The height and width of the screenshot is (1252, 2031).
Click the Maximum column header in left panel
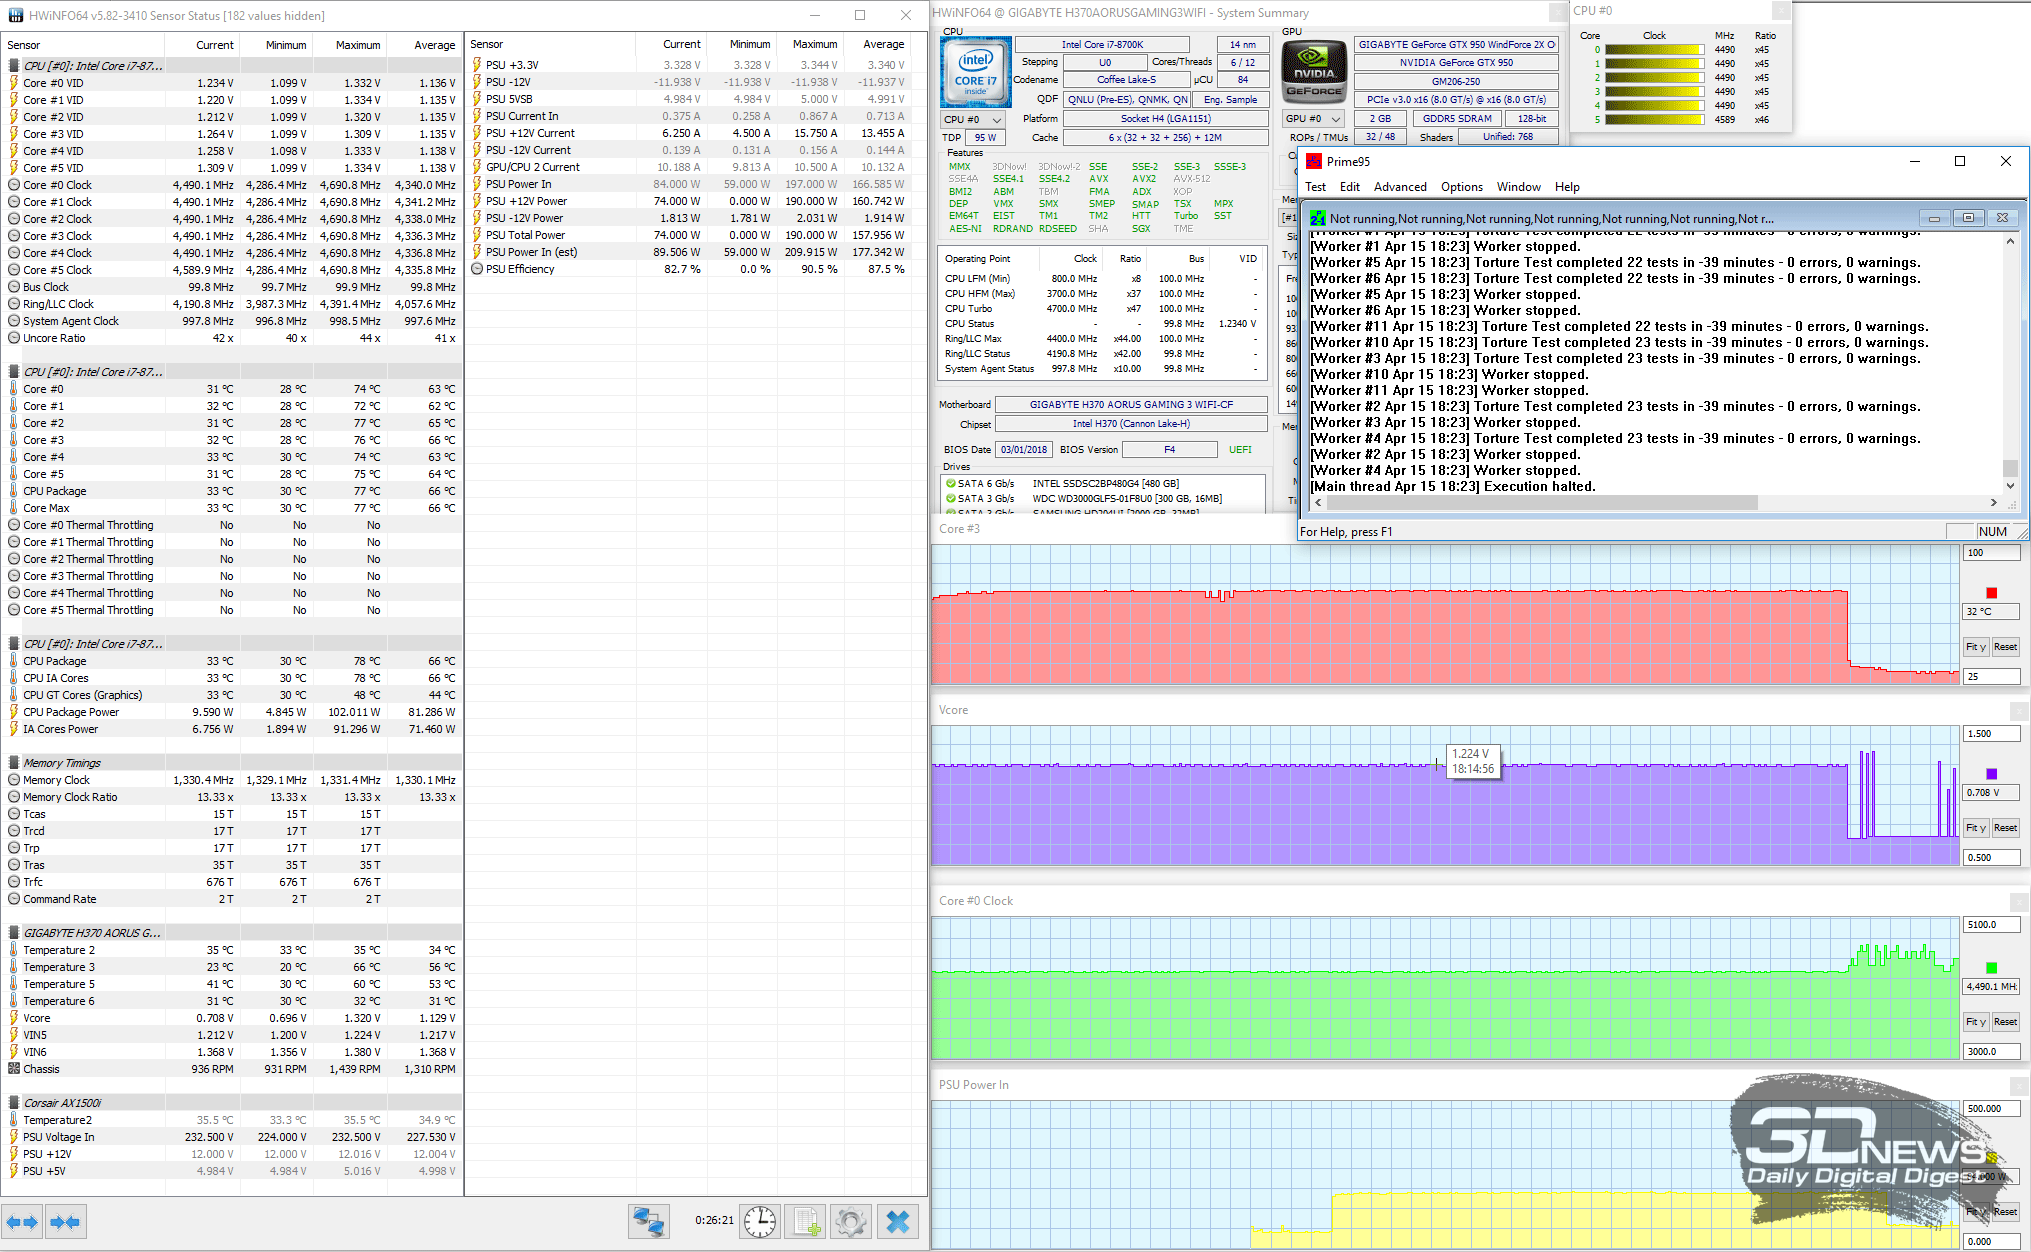point(358,45)
